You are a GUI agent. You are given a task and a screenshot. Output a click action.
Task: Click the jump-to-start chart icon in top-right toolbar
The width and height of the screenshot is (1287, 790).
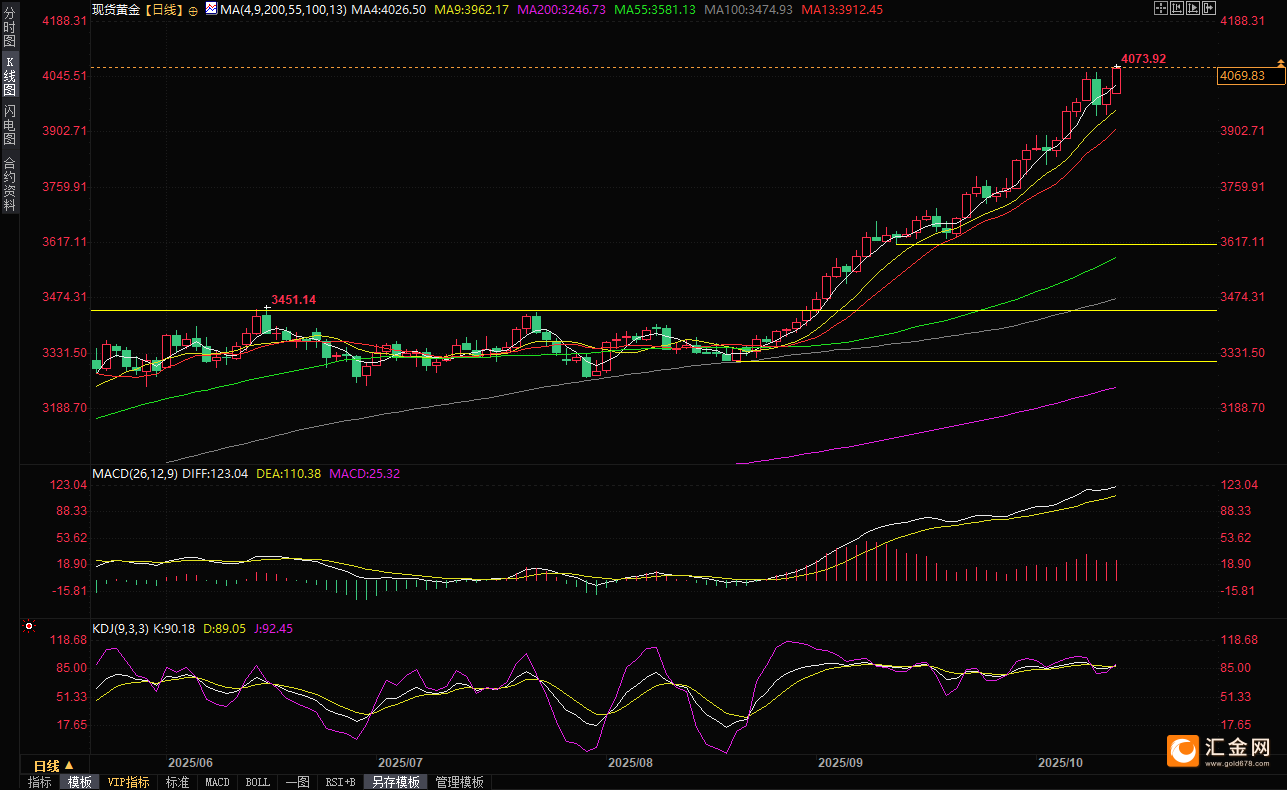(1179, 8)
